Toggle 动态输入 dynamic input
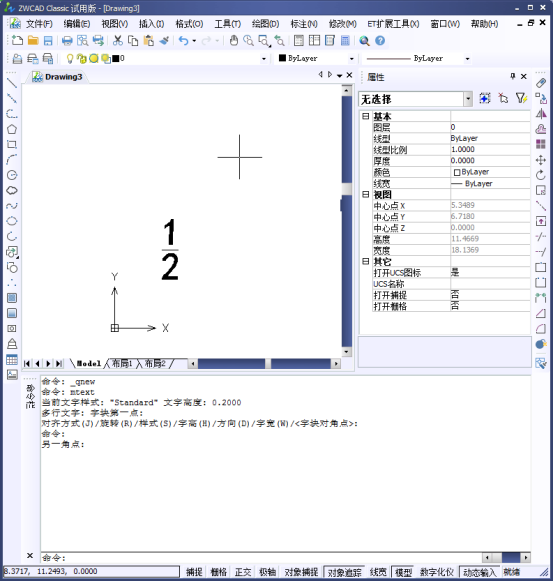This screenshot has width=554, height=582. (x=480, y=572)
